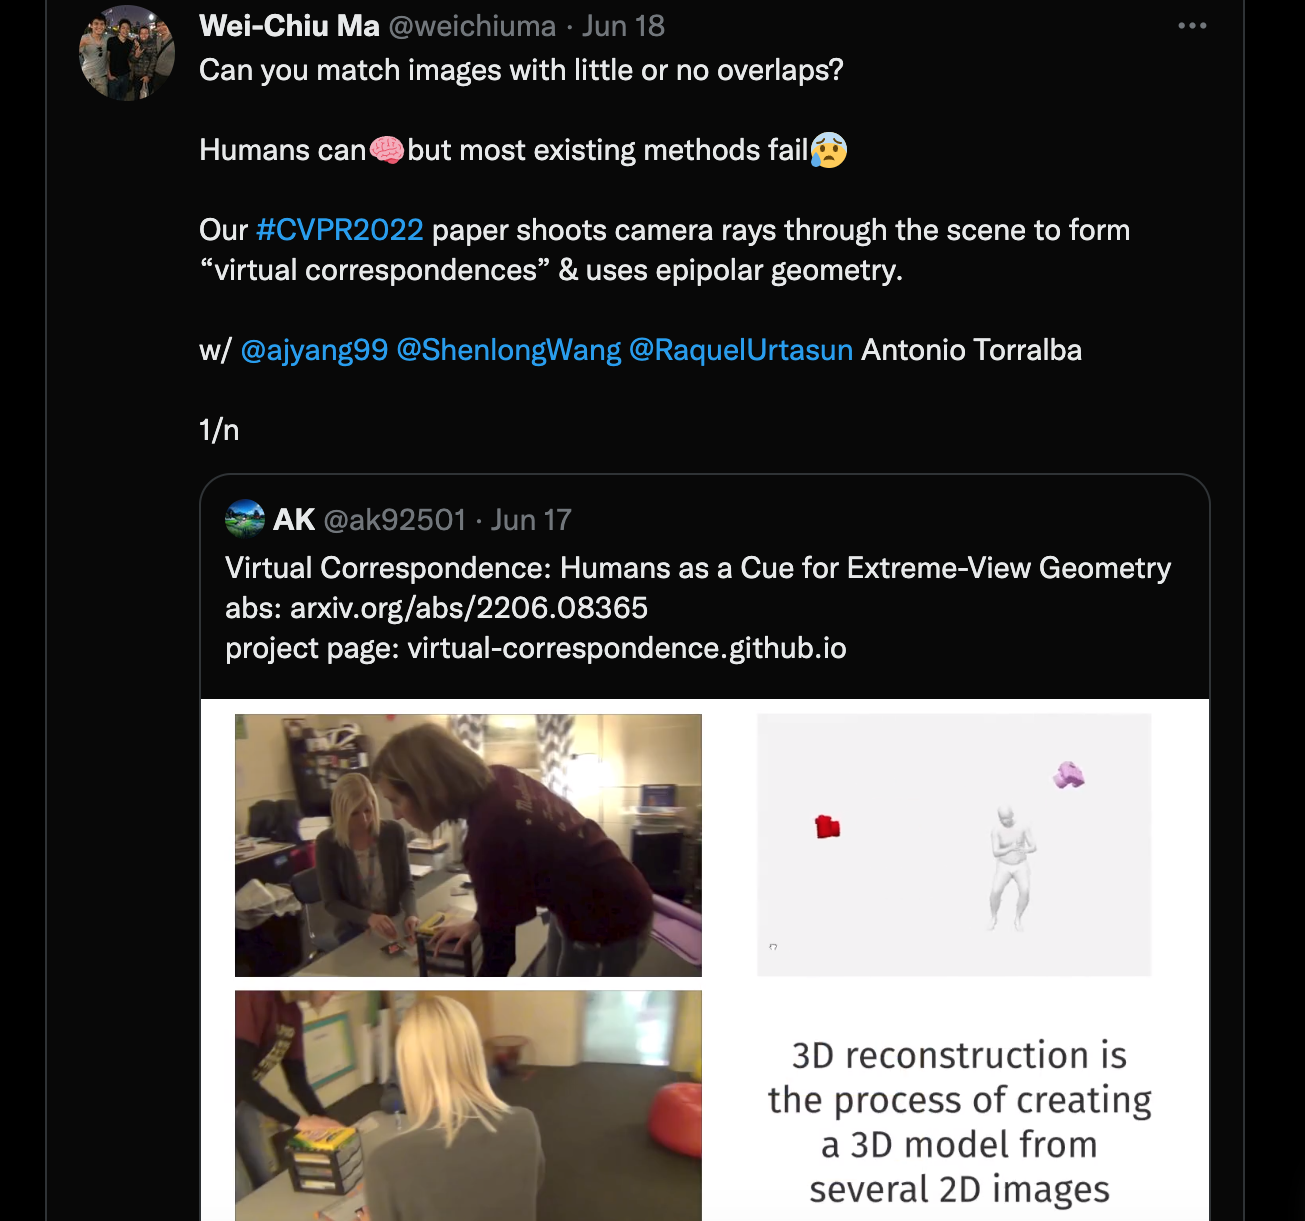Click the AK display name in quoted tweet
The height and width of the screenshot is (1221, 1305).
[294, 520]
